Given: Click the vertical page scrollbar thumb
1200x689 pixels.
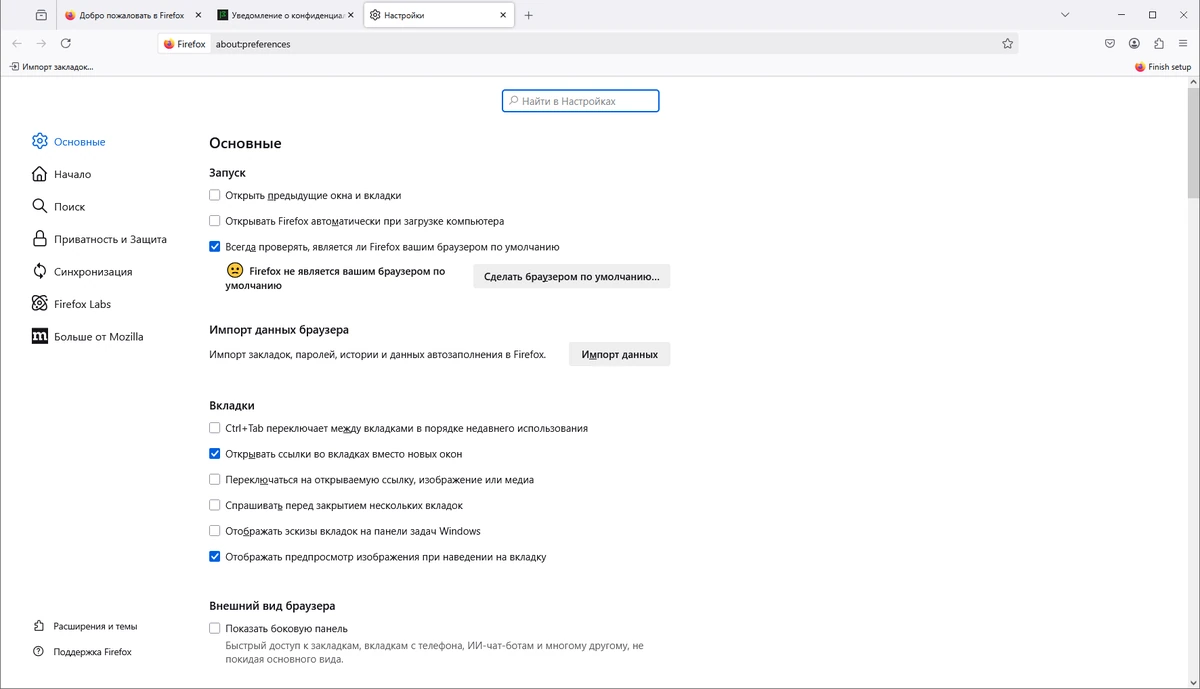Looking at the screenshot, I should tap(1193, 143).
